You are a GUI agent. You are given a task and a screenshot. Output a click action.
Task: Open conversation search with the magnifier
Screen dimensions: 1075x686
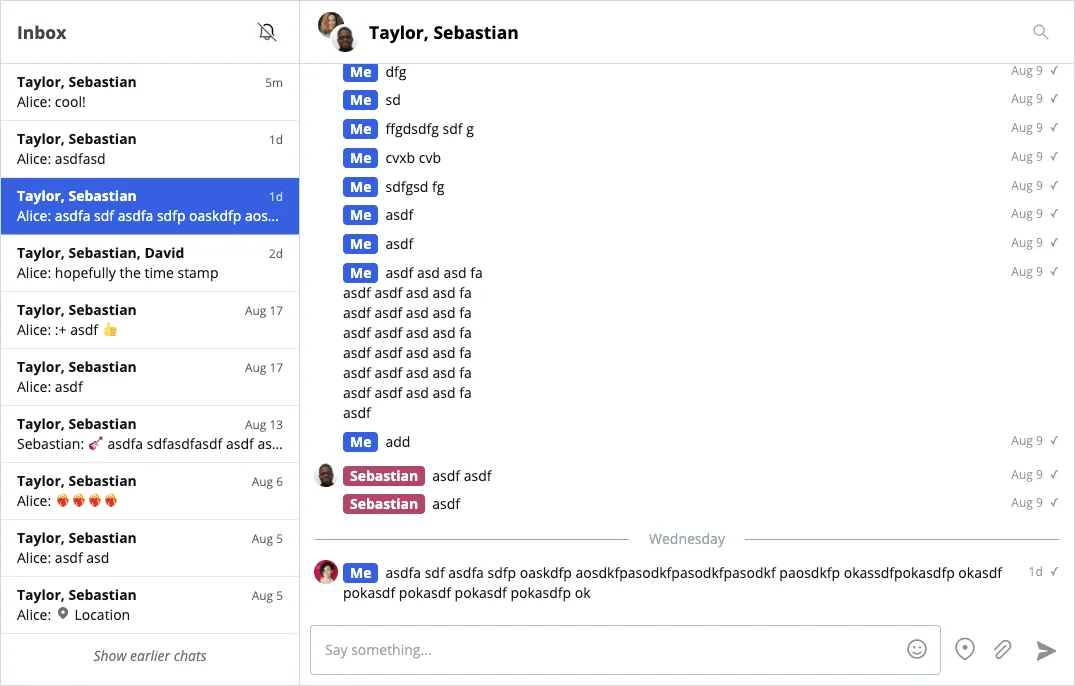[x=1040, y=31]
